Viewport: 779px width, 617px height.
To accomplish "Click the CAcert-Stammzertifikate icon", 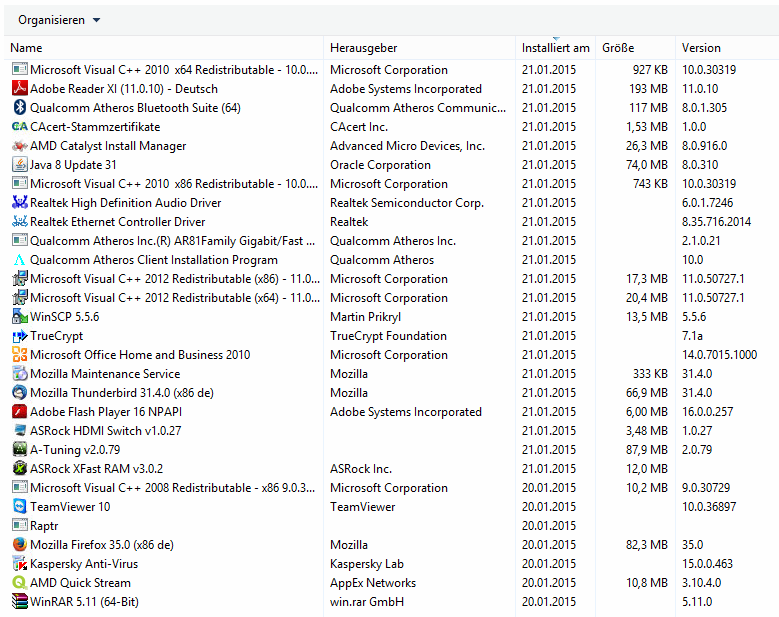I will click(19, 127).
